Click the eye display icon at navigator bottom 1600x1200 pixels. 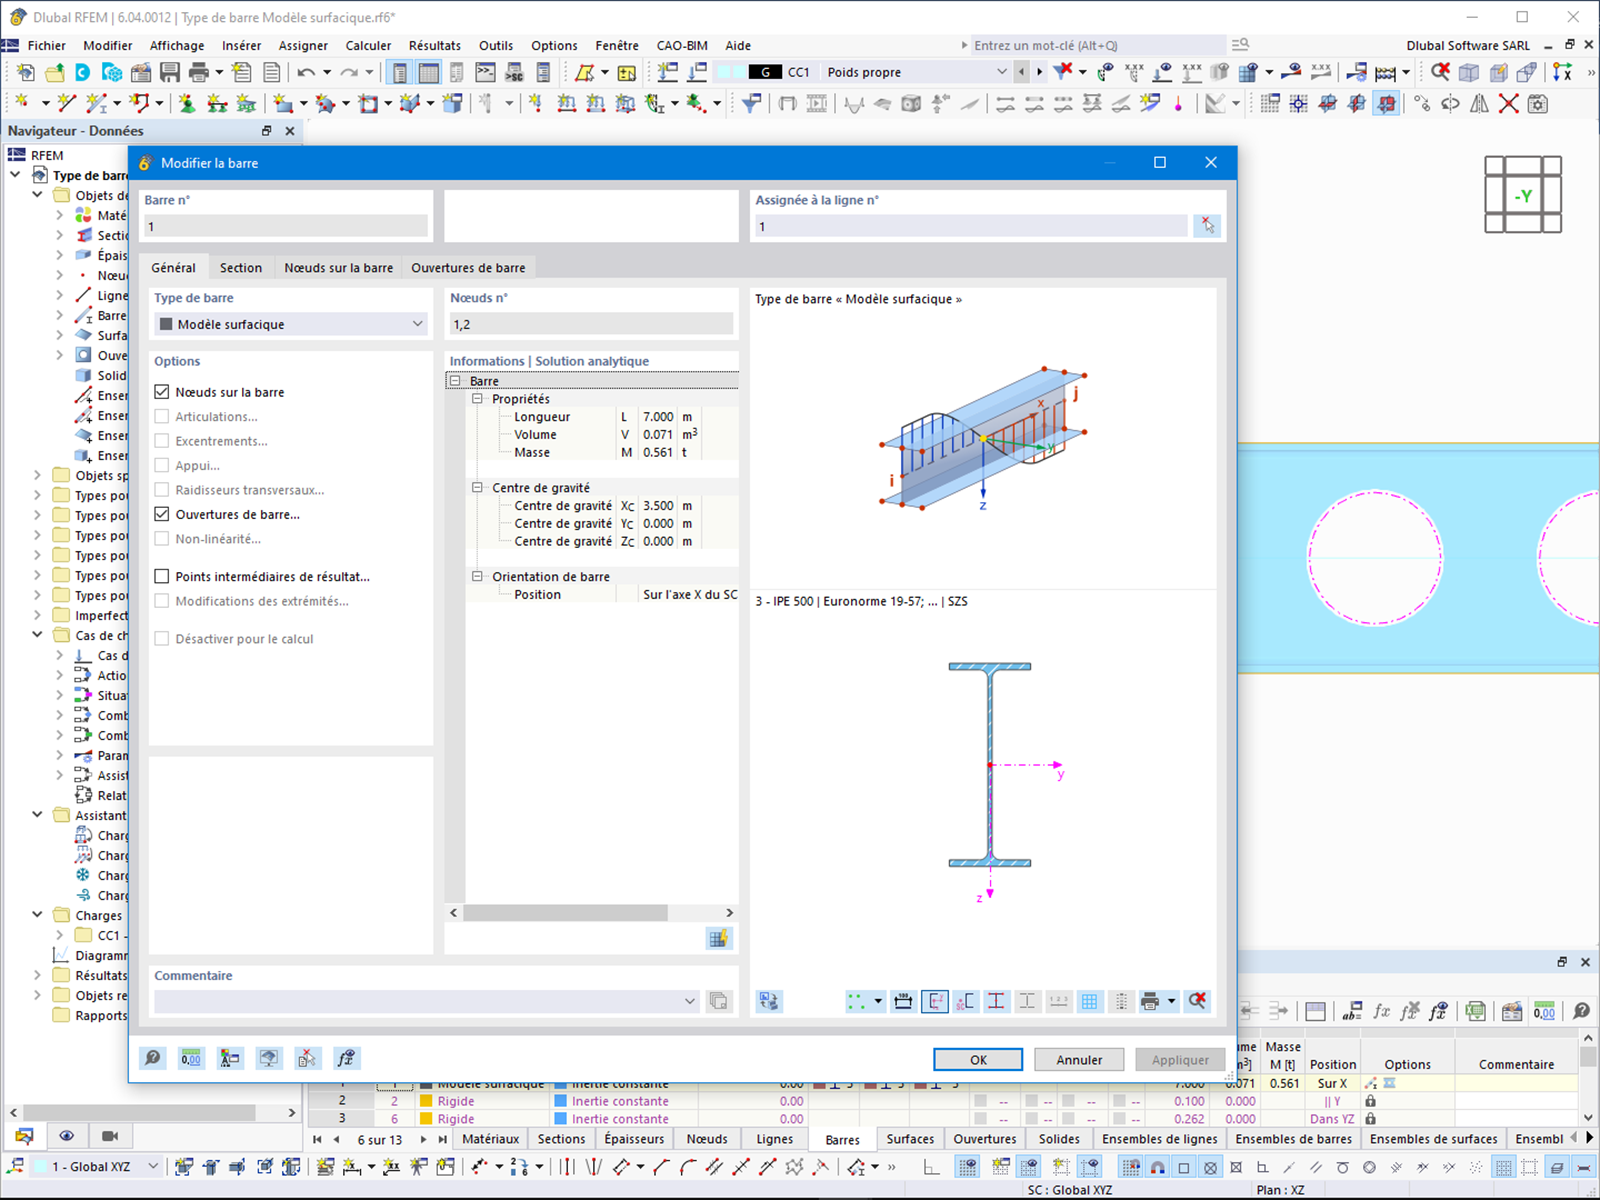coord(67,1136)
